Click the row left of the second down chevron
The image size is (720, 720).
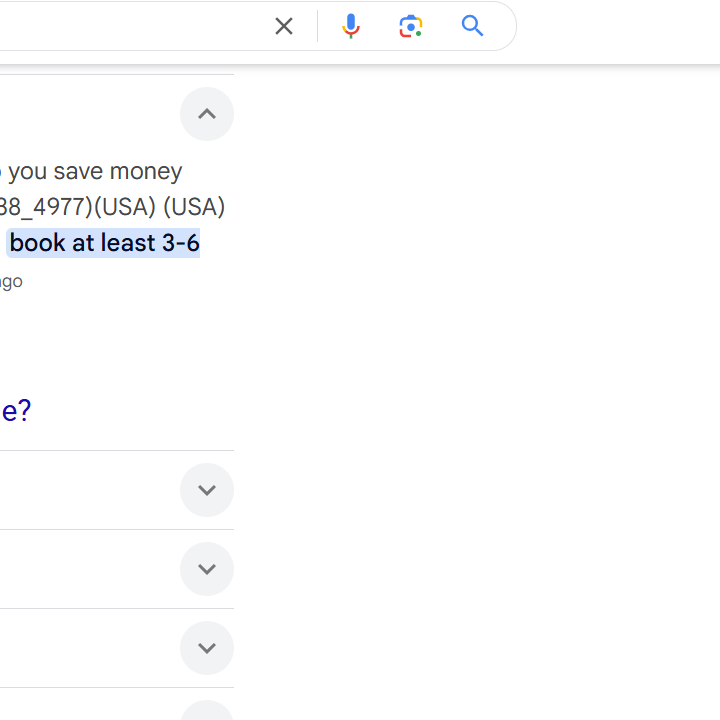(x=80, y=569)
